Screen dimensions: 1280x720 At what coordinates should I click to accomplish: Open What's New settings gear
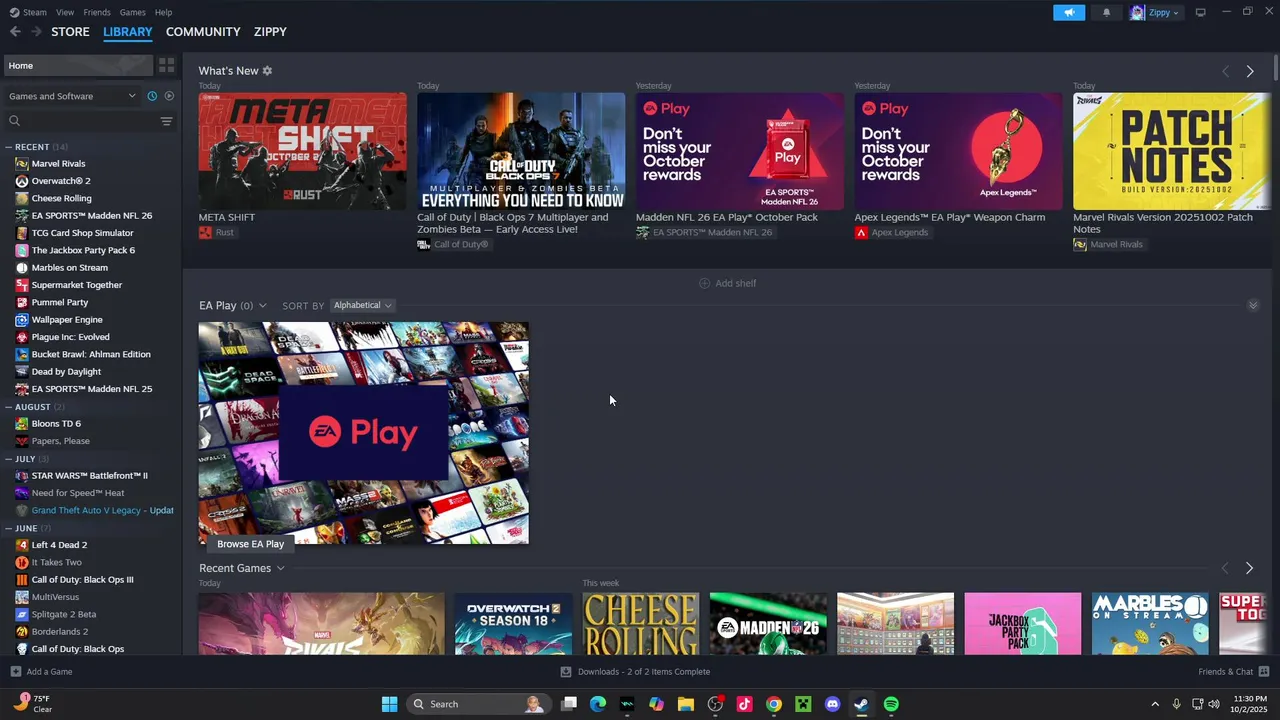pos(267,71)
